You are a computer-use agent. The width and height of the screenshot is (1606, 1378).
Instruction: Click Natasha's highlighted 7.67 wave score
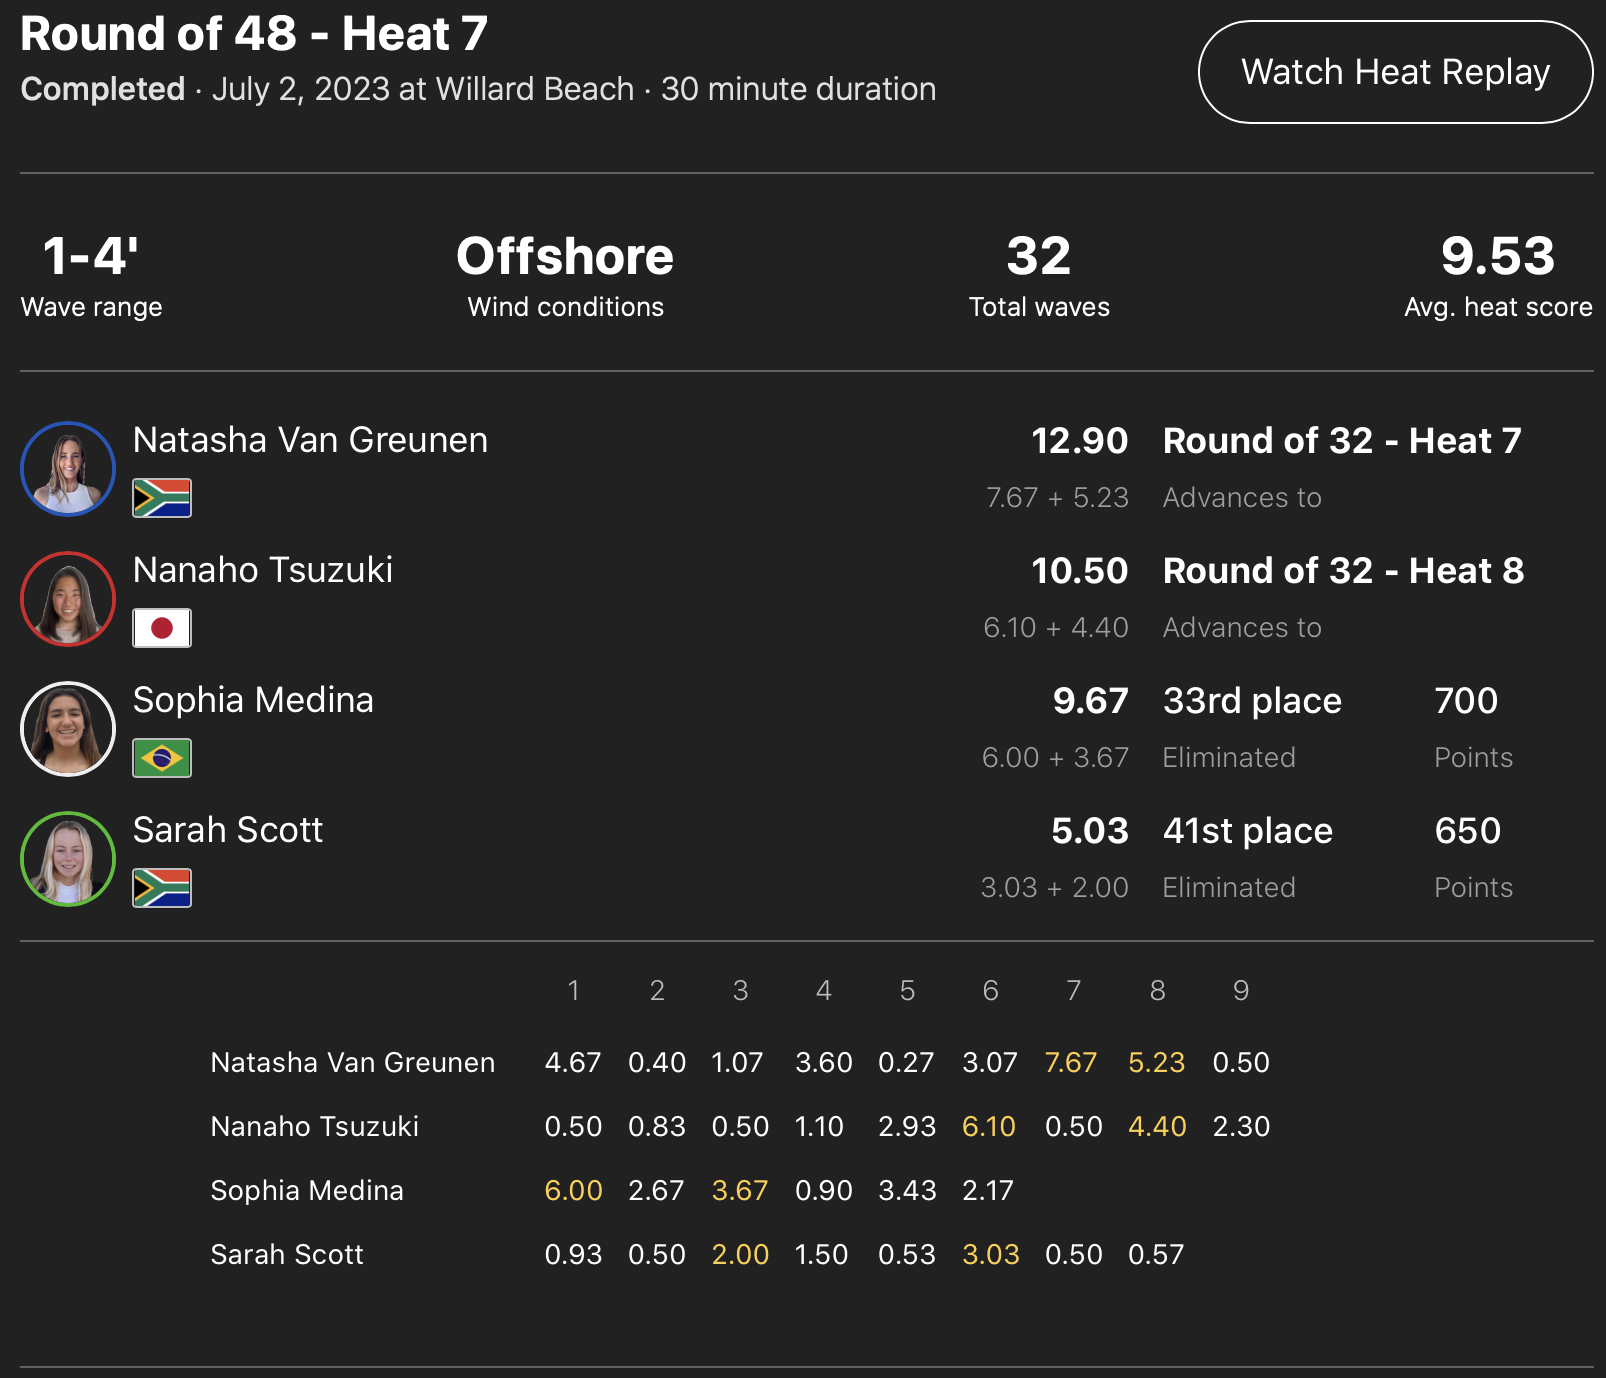coord(1071,1062)
